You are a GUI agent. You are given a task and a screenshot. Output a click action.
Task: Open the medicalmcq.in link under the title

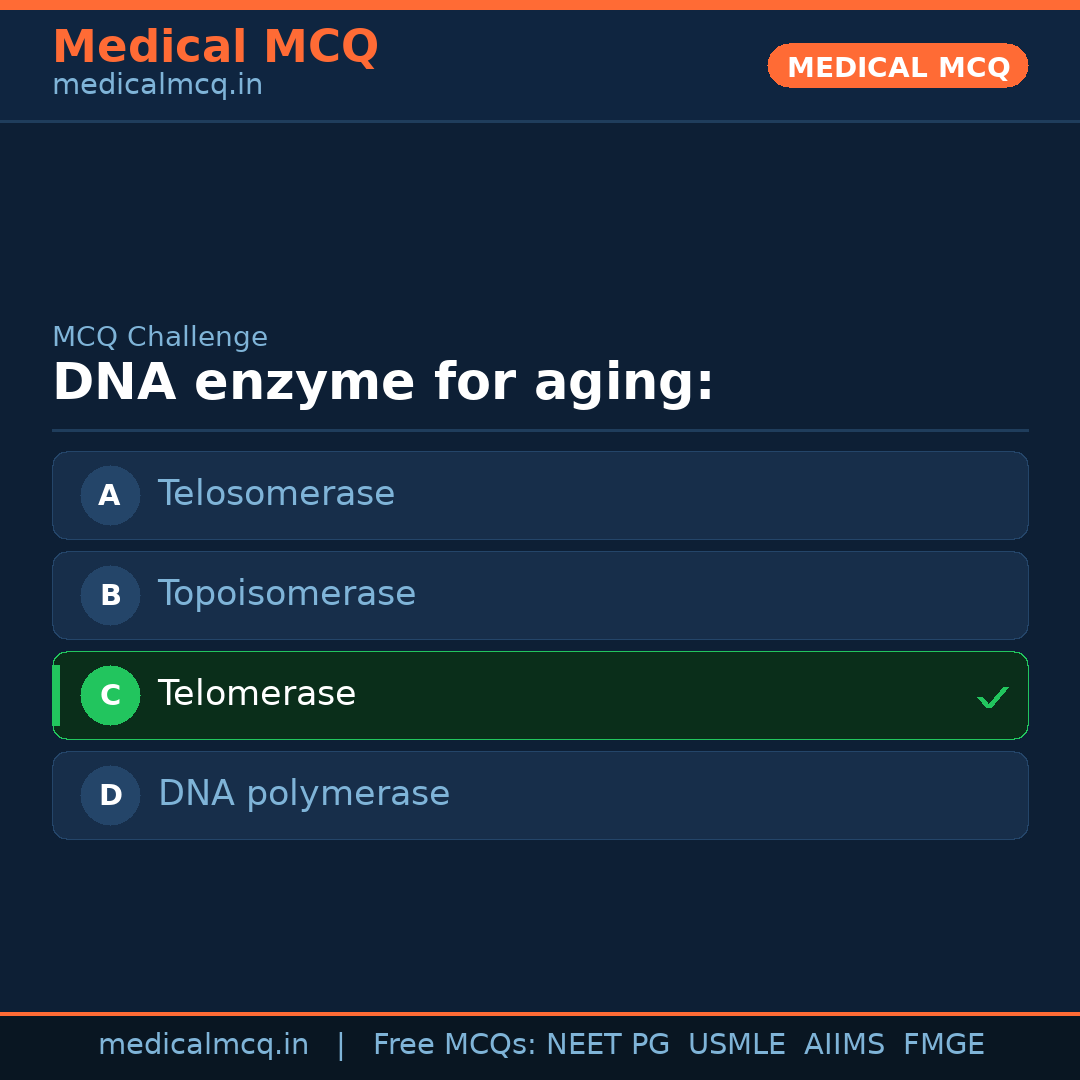pos(157,85)
